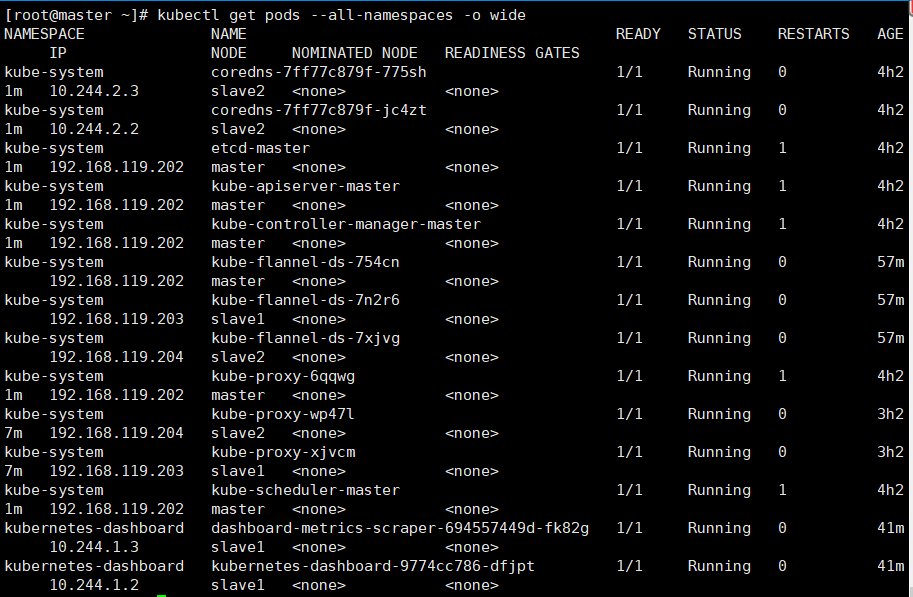The width and height of the screenshot is (913, 597).
Task: Click the RESTARTS column header
Action: [x=813, y=34]
